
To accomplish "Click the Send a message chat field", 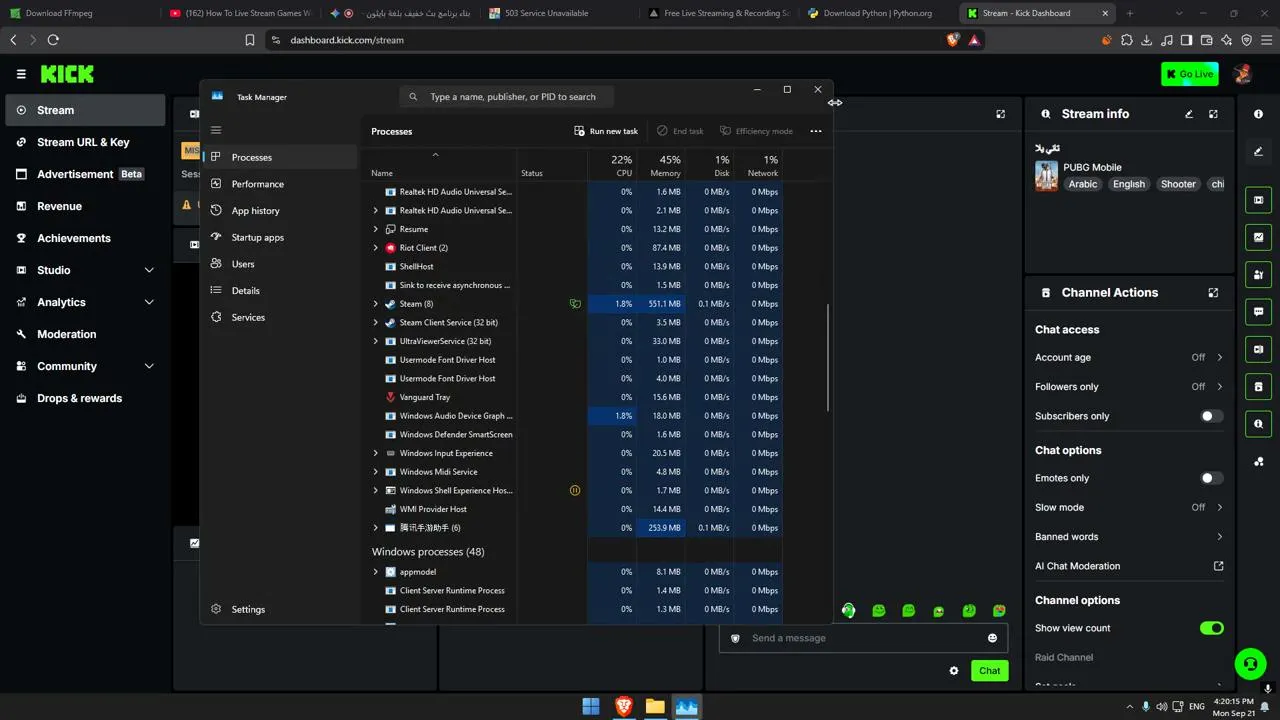I will pyautogui.click(x=863, y=638).
